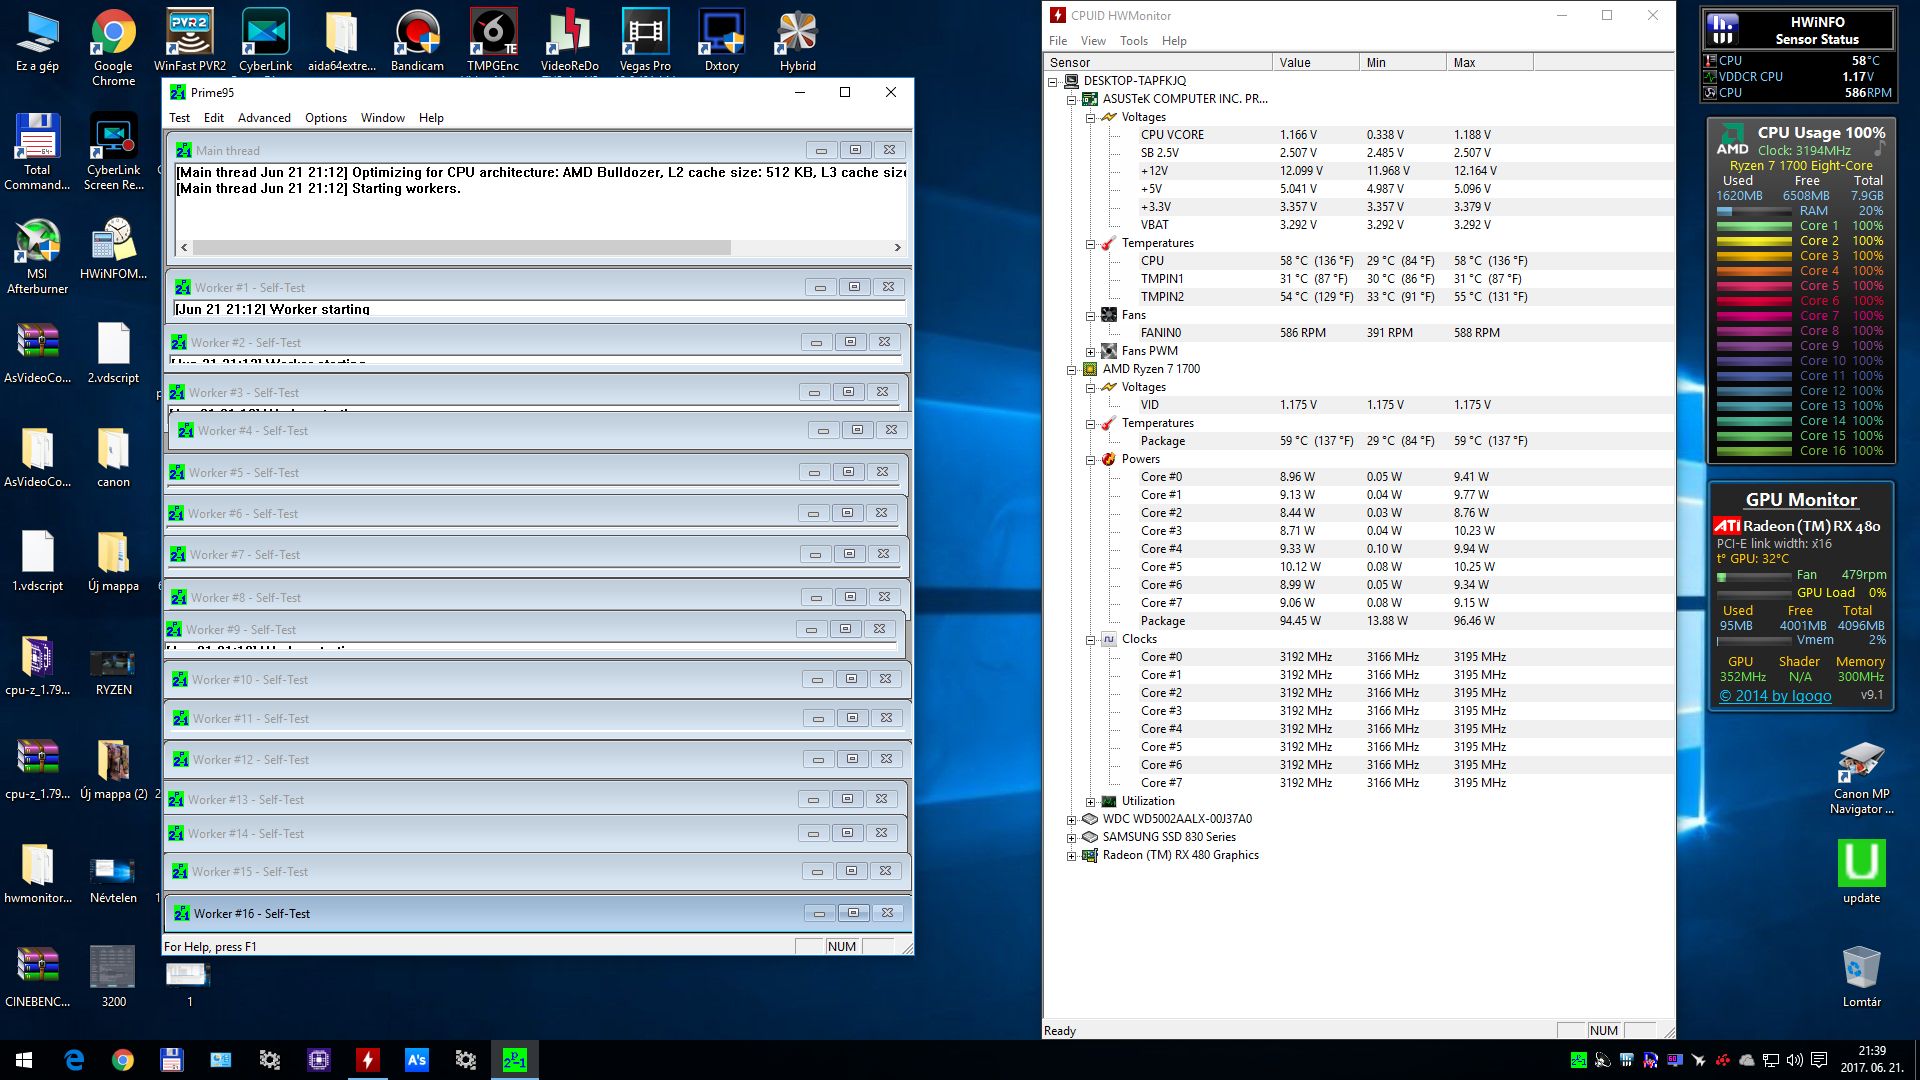1920x1080 pixels.
Task: Open CINEBENCH archive icon on desktop
Action: [37, 975]
